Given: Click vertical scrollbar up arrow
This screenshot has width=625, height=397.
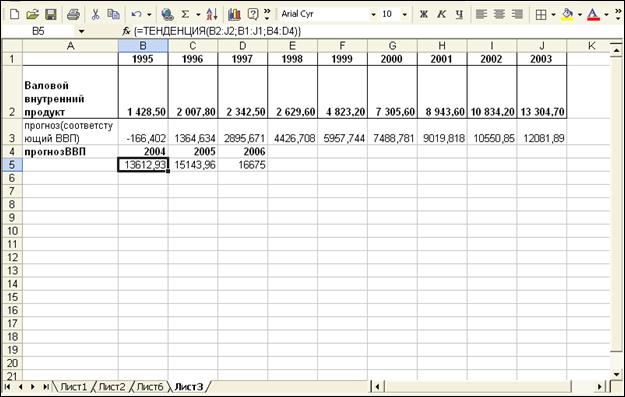Looking at the screenshot, I should tap(617, 50).
